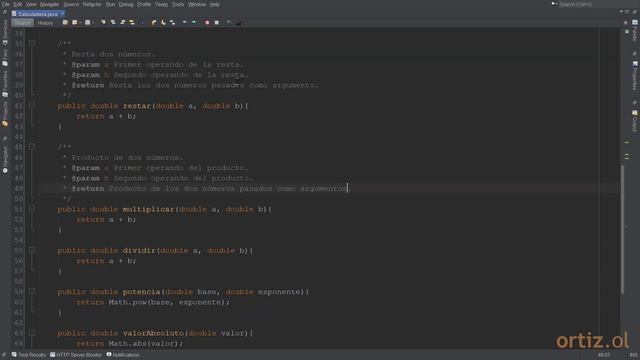
Task: Open the Refactor menu
Action: click(92, 4)
